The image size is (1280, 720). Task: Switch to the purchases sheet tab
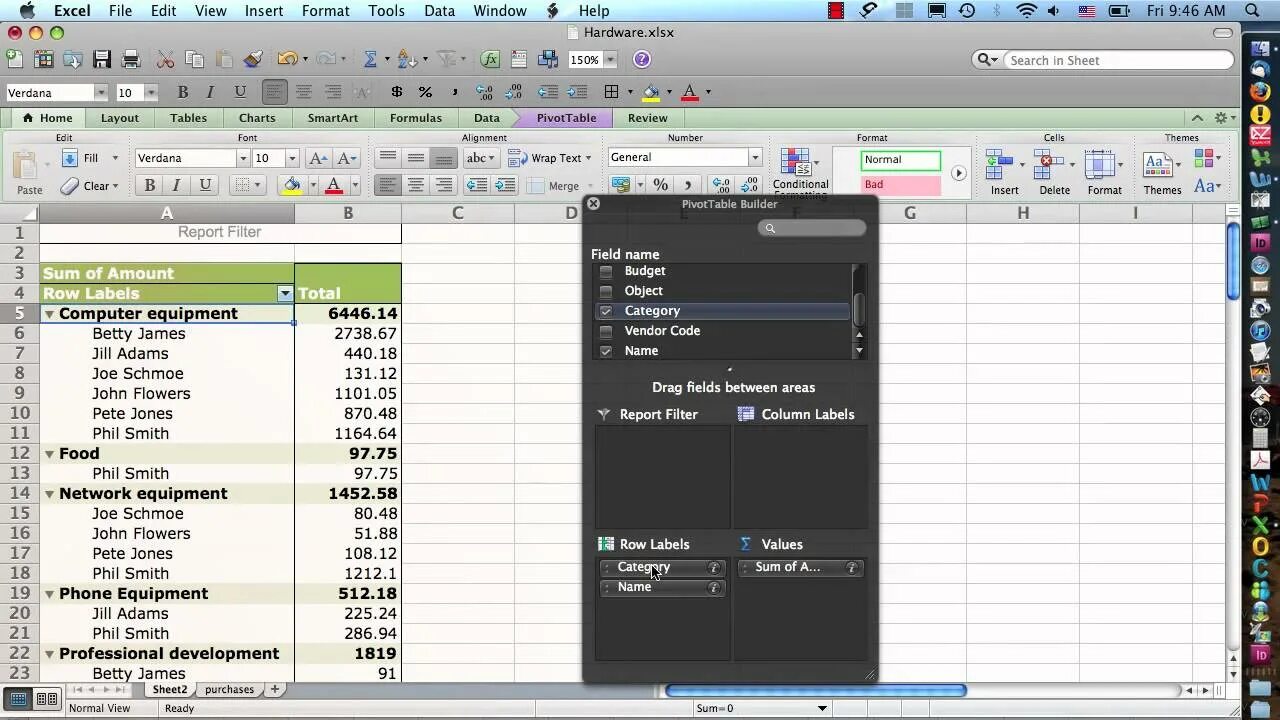tap(229, 689)
